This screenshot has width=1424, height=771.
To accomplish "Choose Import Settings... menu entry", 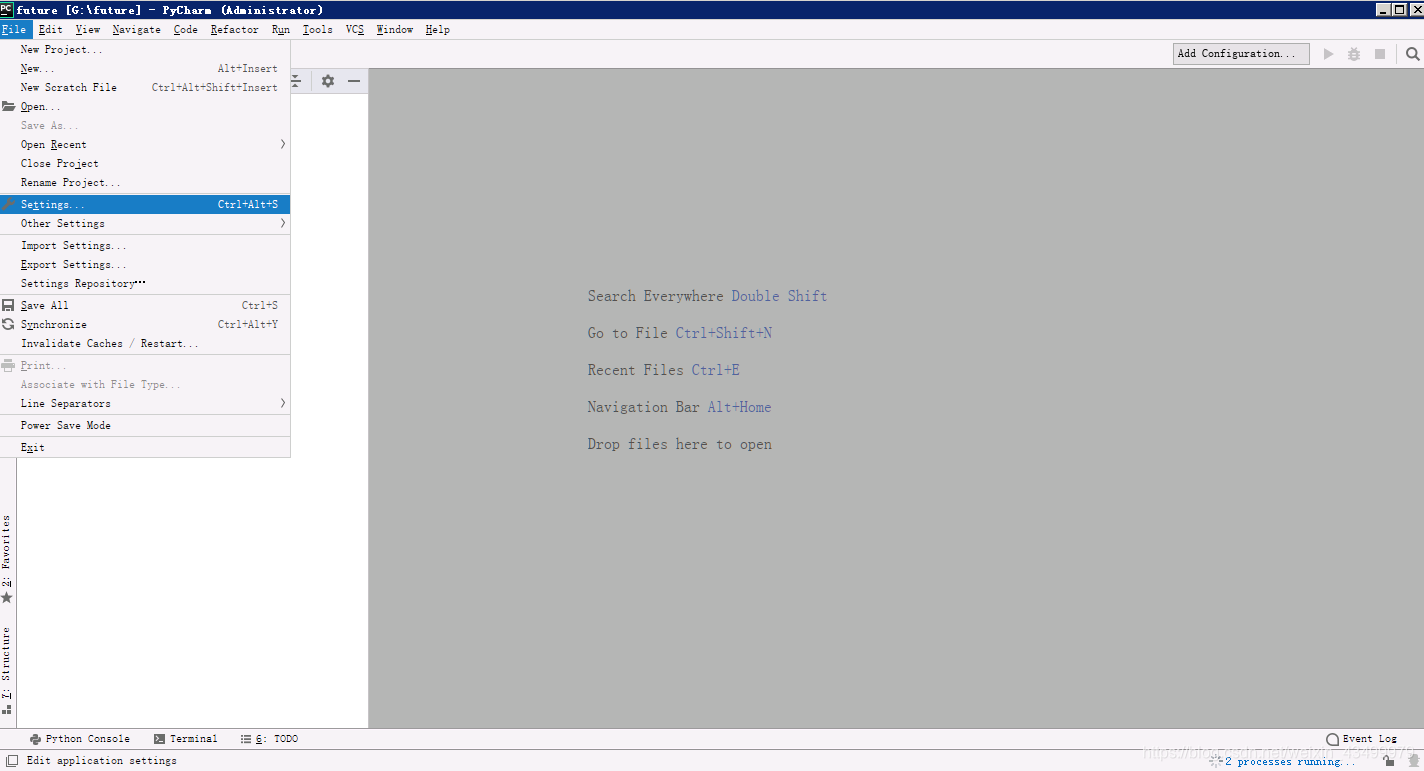I will point(145,245).
